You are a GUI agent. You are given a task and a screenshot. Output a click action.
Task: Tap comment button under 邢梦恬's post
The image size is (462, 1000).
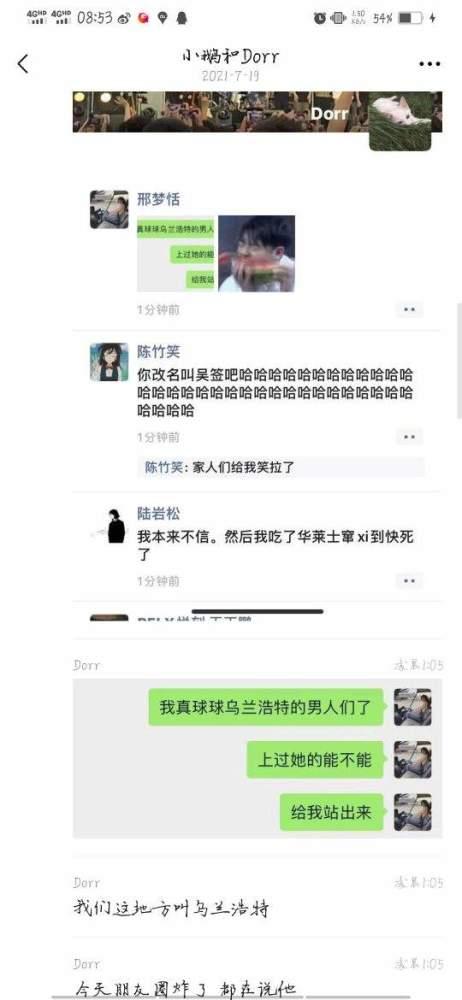[x=409, y=310]
